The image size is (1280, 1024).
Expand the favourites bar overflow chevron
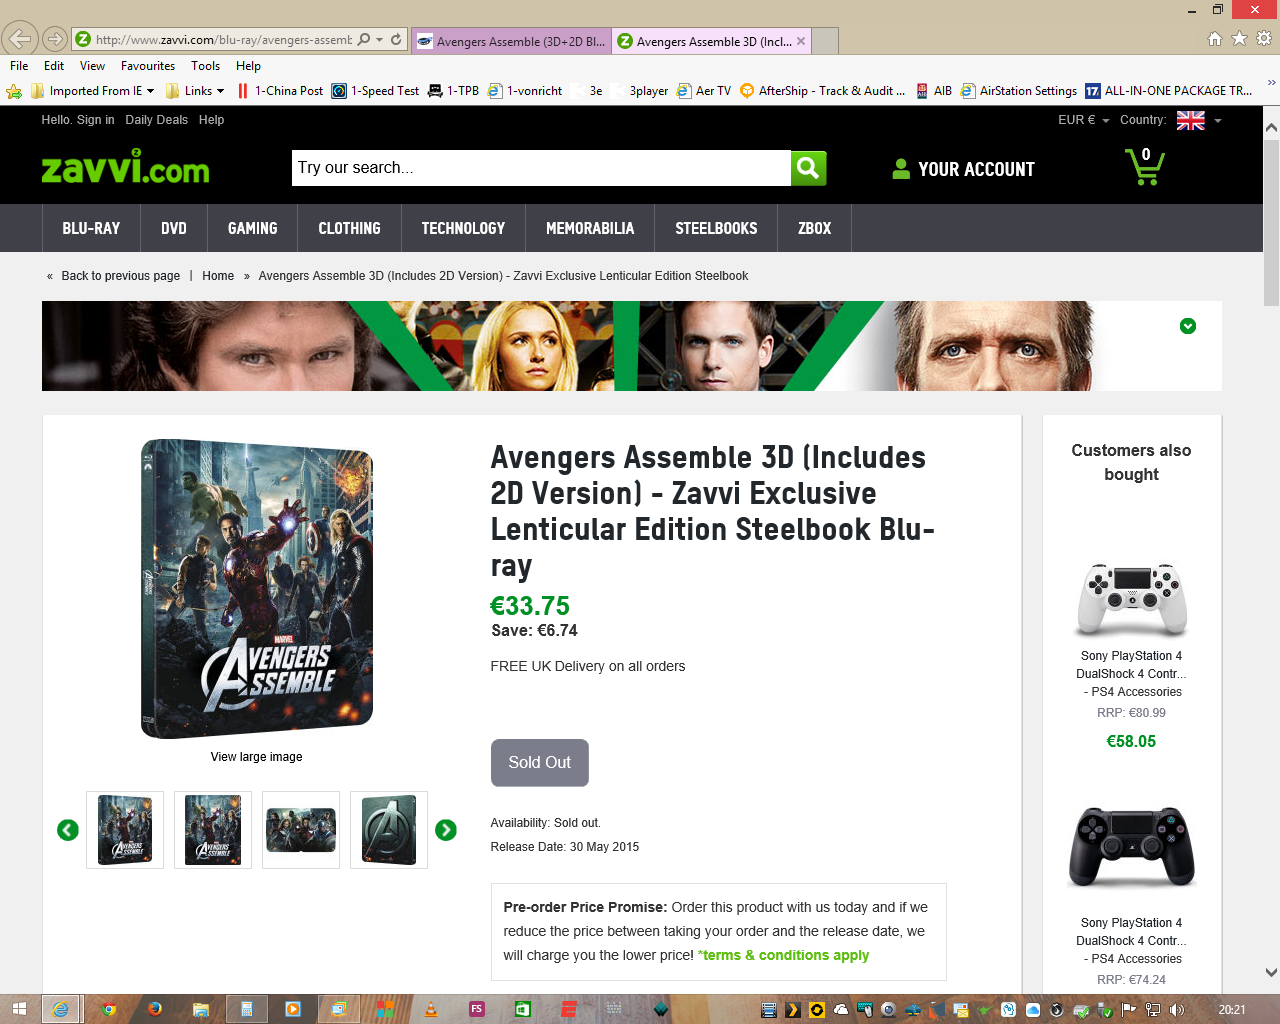(x=1271, y=84)
